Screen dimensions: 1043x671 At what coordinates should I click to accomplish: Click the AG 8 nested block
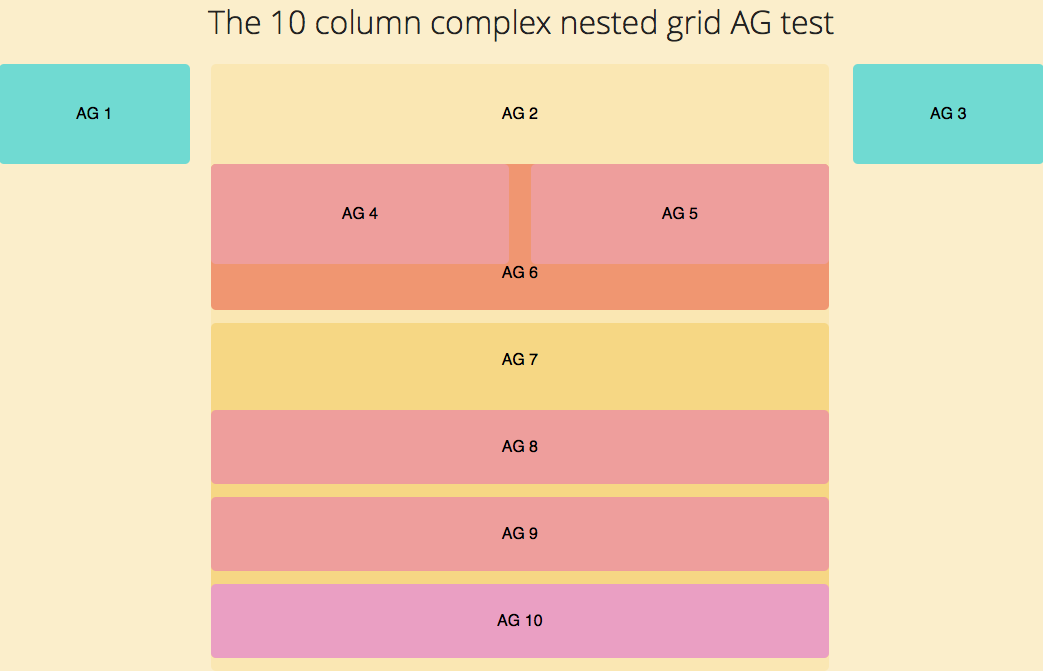pos(519,447)
